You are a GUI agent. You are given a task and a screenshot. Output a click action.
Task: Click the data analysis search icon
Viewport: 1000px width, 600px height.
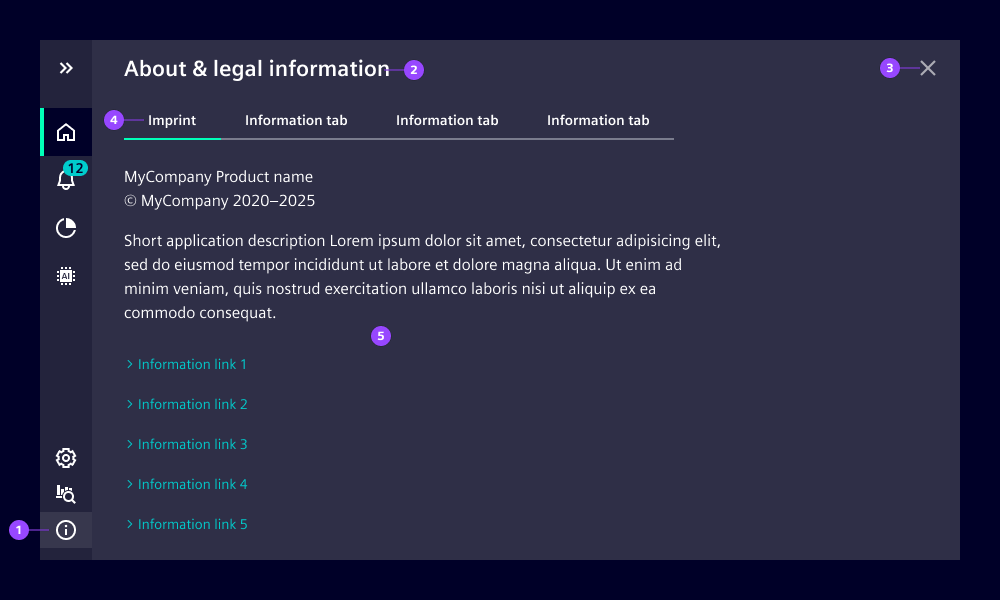[x=66, y=494]
